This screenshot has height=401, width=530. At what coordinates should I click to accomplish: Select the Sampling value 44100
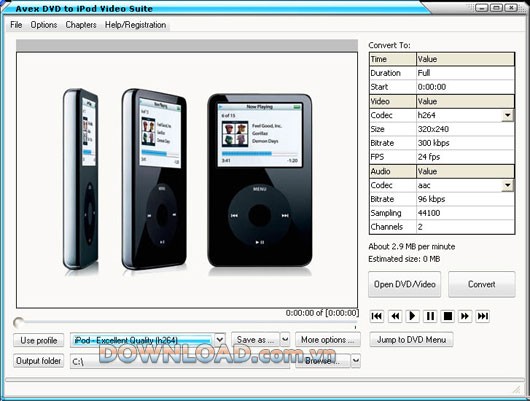coord(465,213)
